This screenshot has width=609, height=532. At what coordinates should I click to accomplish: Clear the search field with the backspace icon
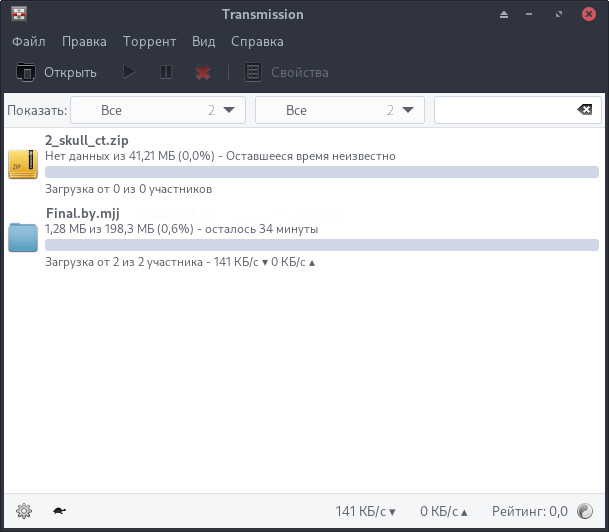point(585,110)
